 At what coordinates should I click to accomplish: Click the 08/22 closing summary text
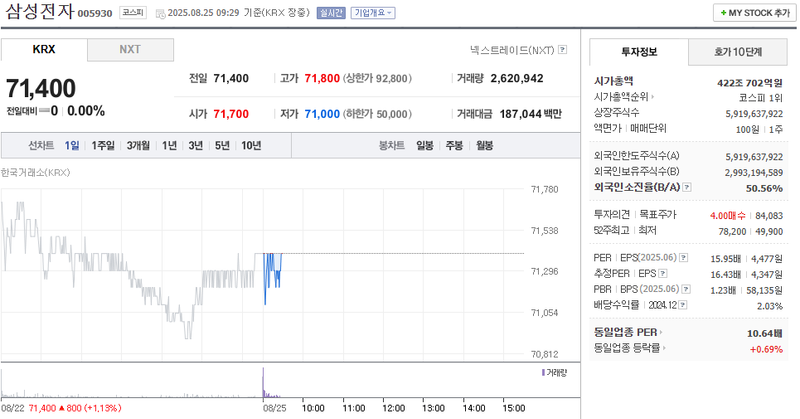click(61, 408)
